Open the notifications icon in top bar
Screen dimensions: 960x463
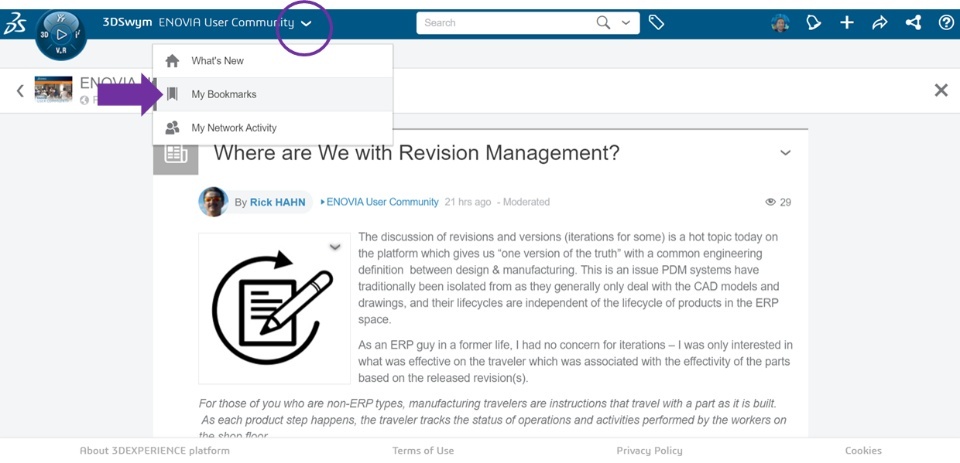(x=813, y=23)
